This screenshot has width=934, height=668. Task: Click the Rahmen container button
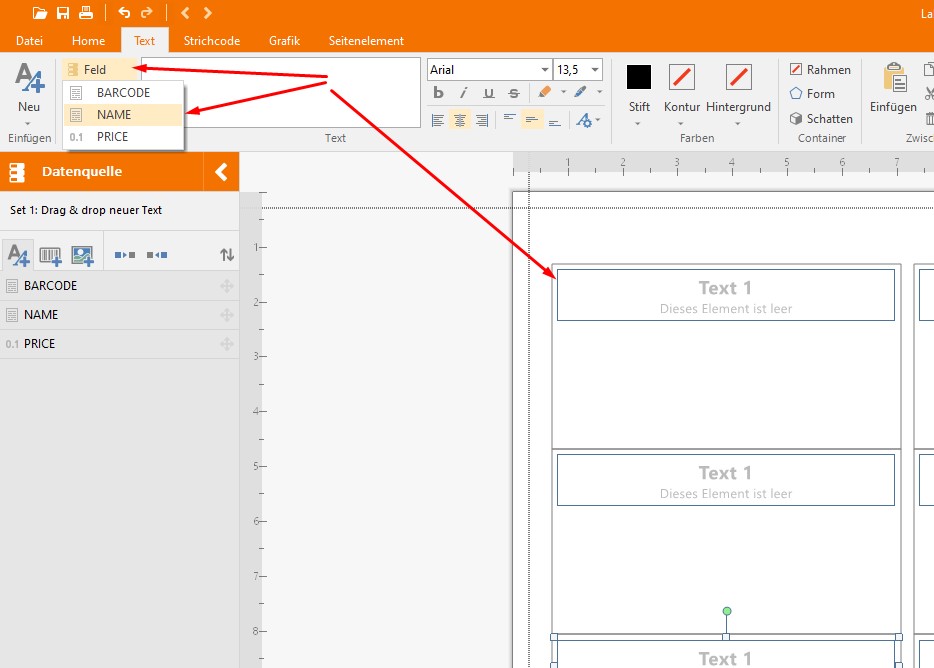(820, 70)
